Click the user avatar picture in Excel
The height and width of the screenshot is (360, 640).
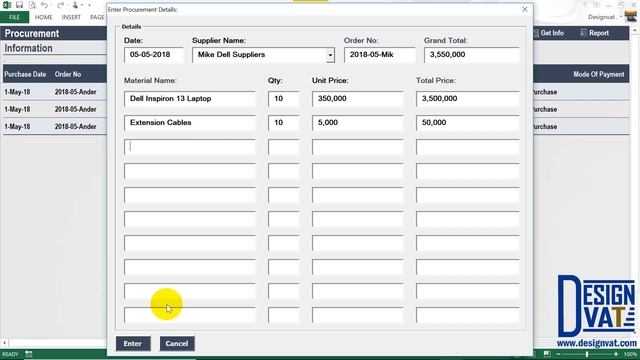pyautogui.click(x=631, y=16)
